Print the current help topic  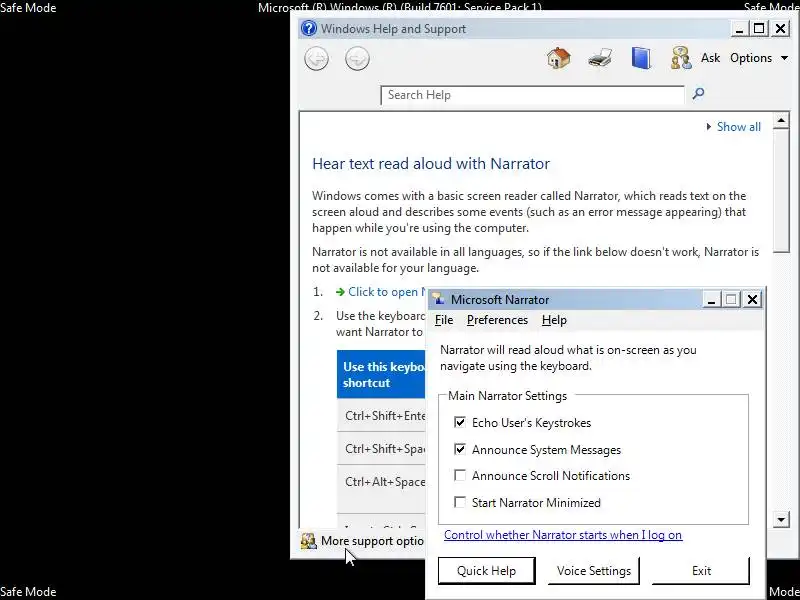pos(600,58)
